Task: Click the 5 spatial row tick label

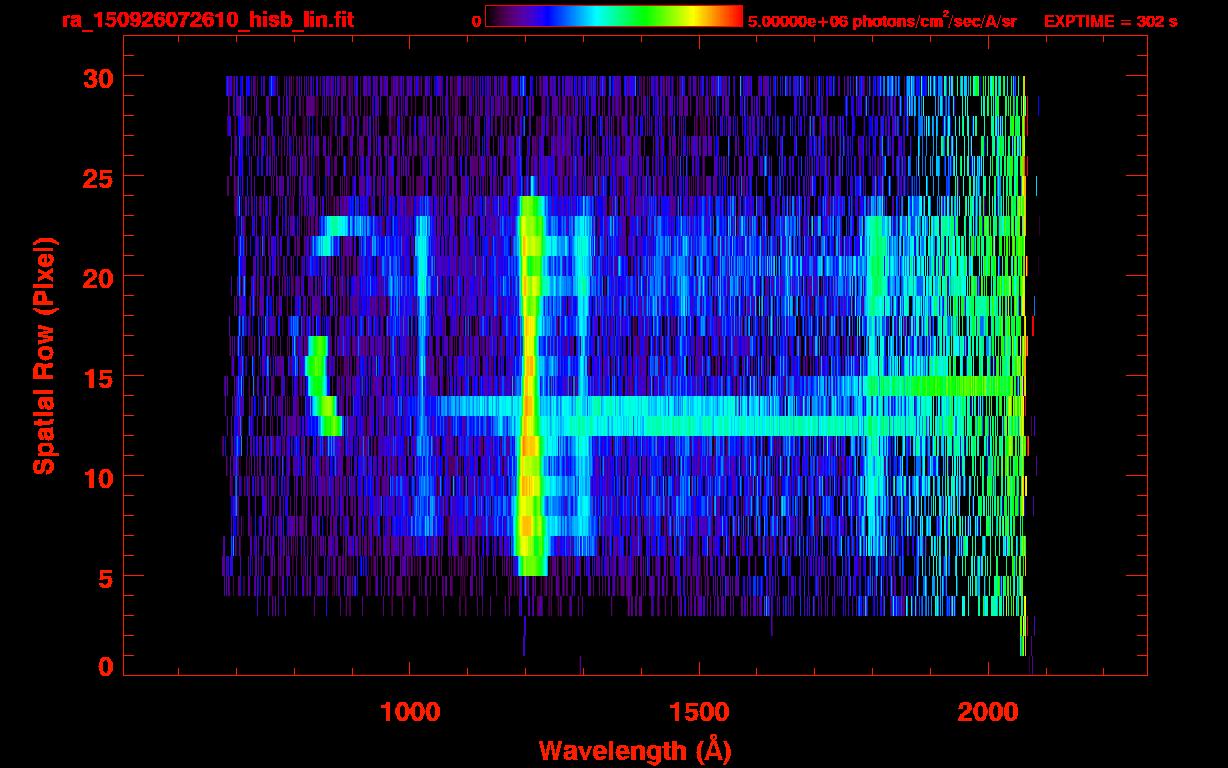Action: 105,577
